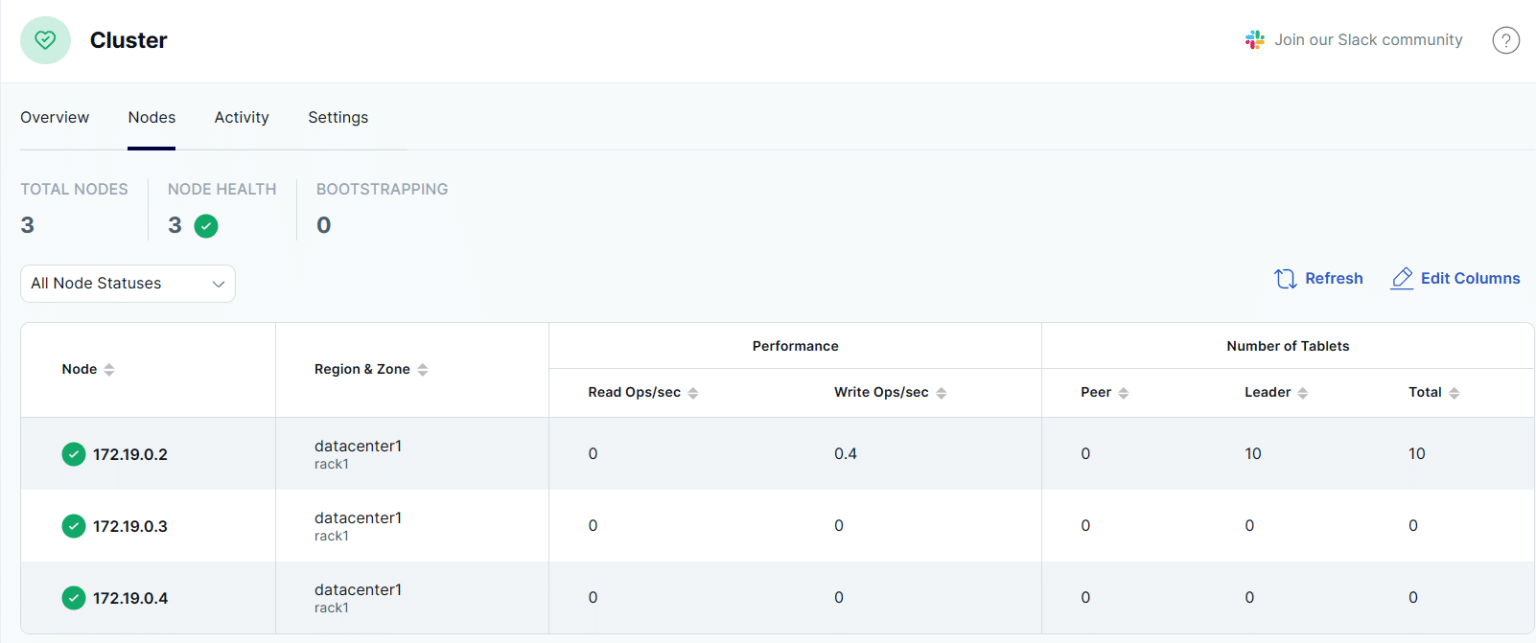Open the Activity tab
Viewport: 1536px width, 643px height.
[241, 117]
